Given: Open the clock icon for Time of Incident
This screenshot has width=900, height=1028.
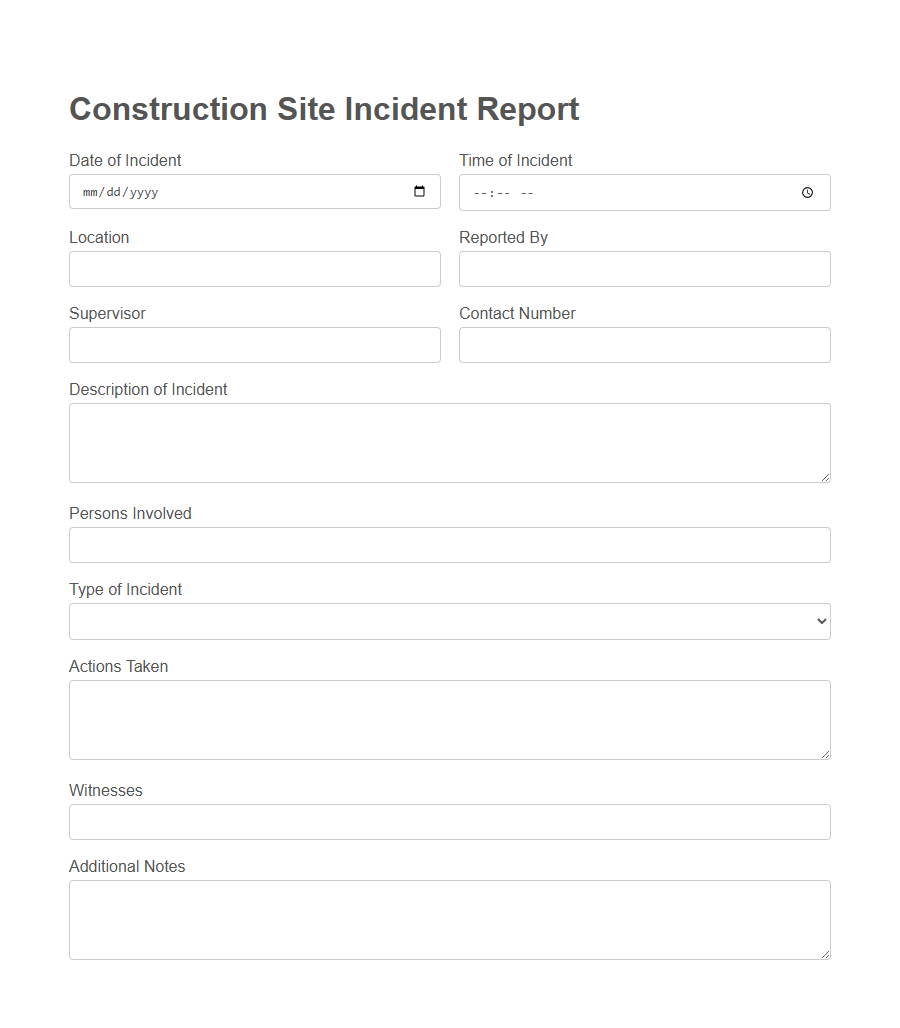Looking at the screenshot, I should pos(807,192).
